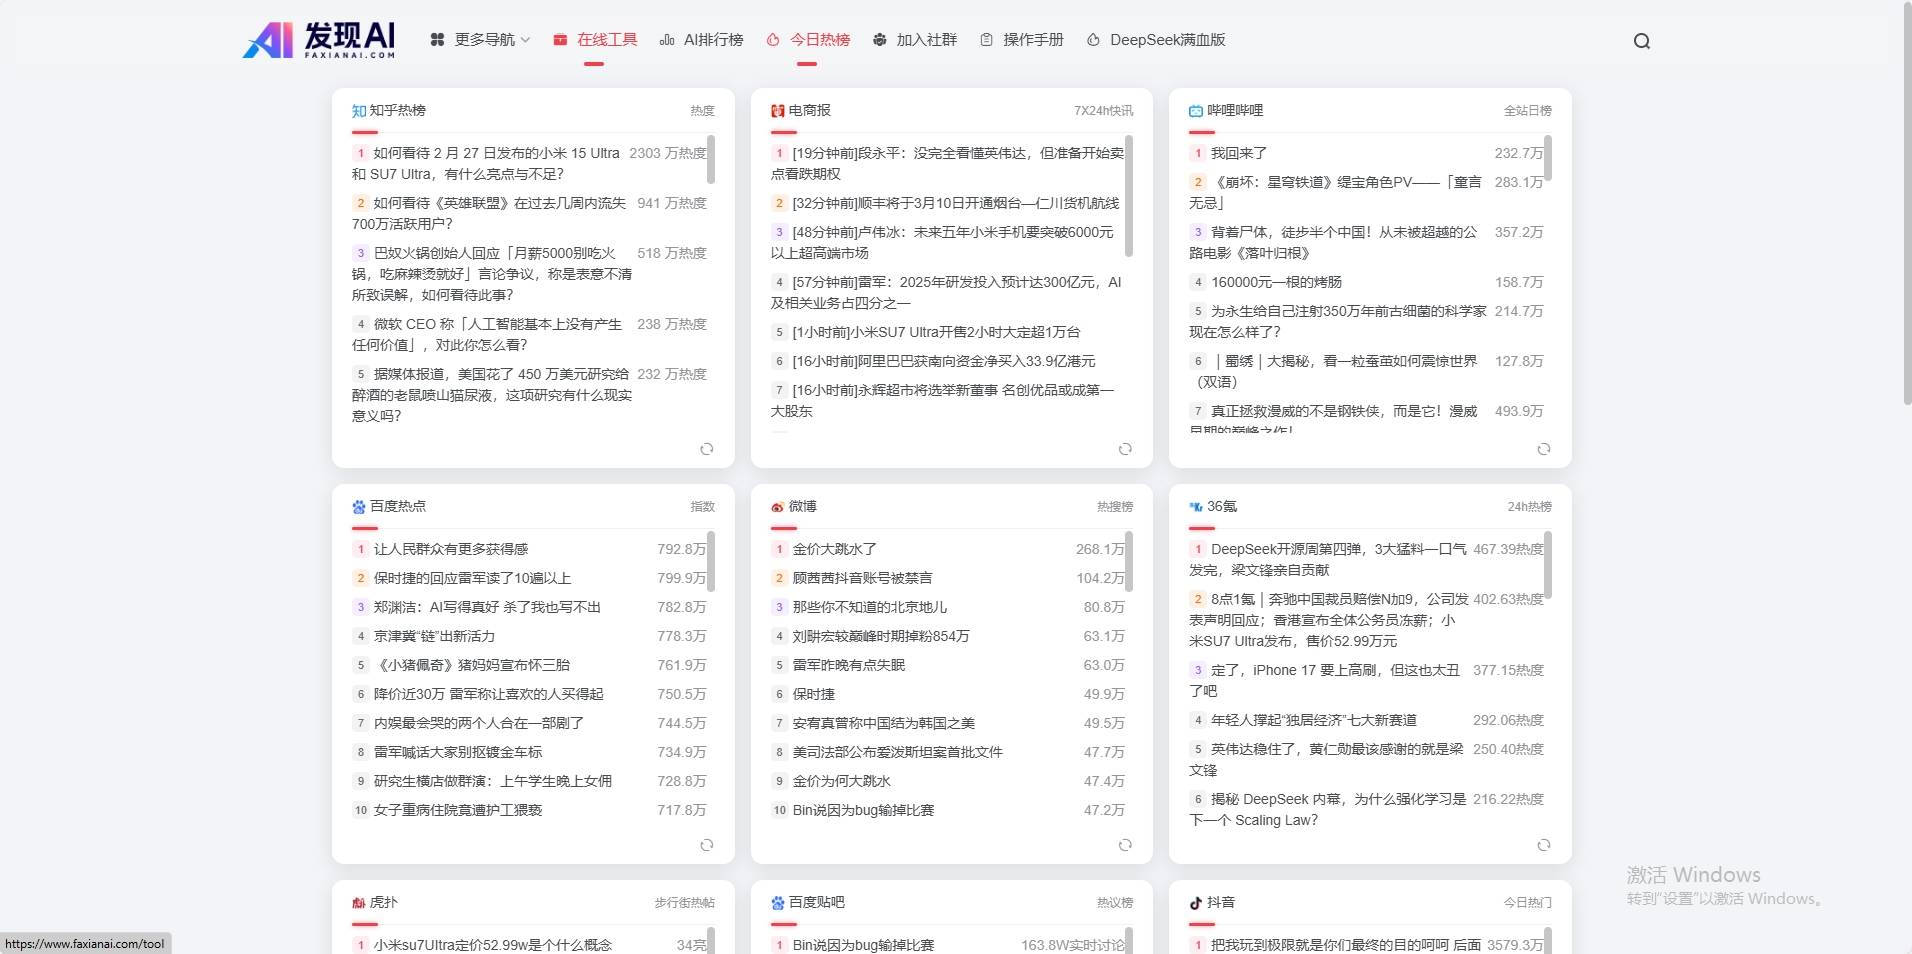Viewport: 1912px width, 954px height.
Task: Click the 微博 logo icon
Action: (778, 507)
